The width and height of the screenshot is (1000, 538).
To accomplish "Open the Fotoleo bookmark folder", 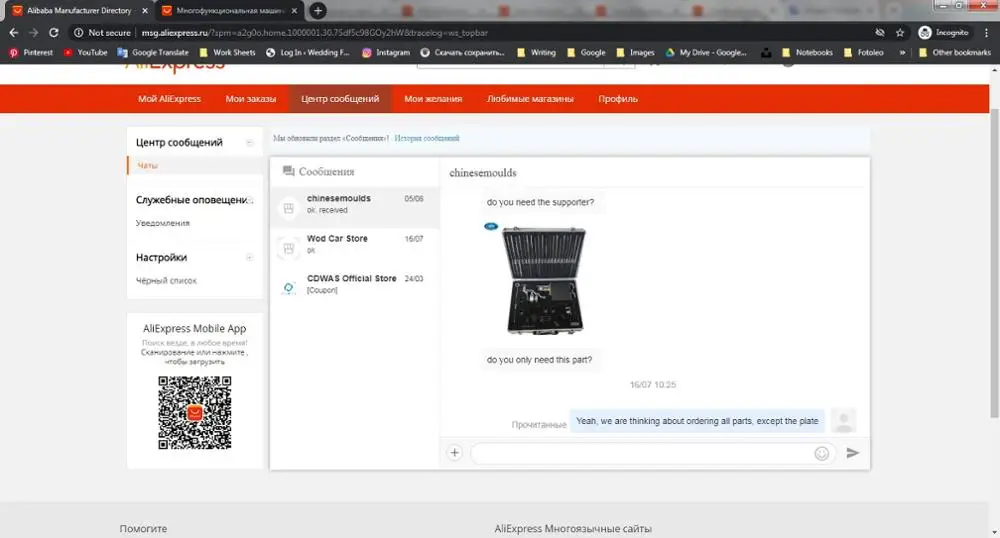I will (x=864, y=52).
